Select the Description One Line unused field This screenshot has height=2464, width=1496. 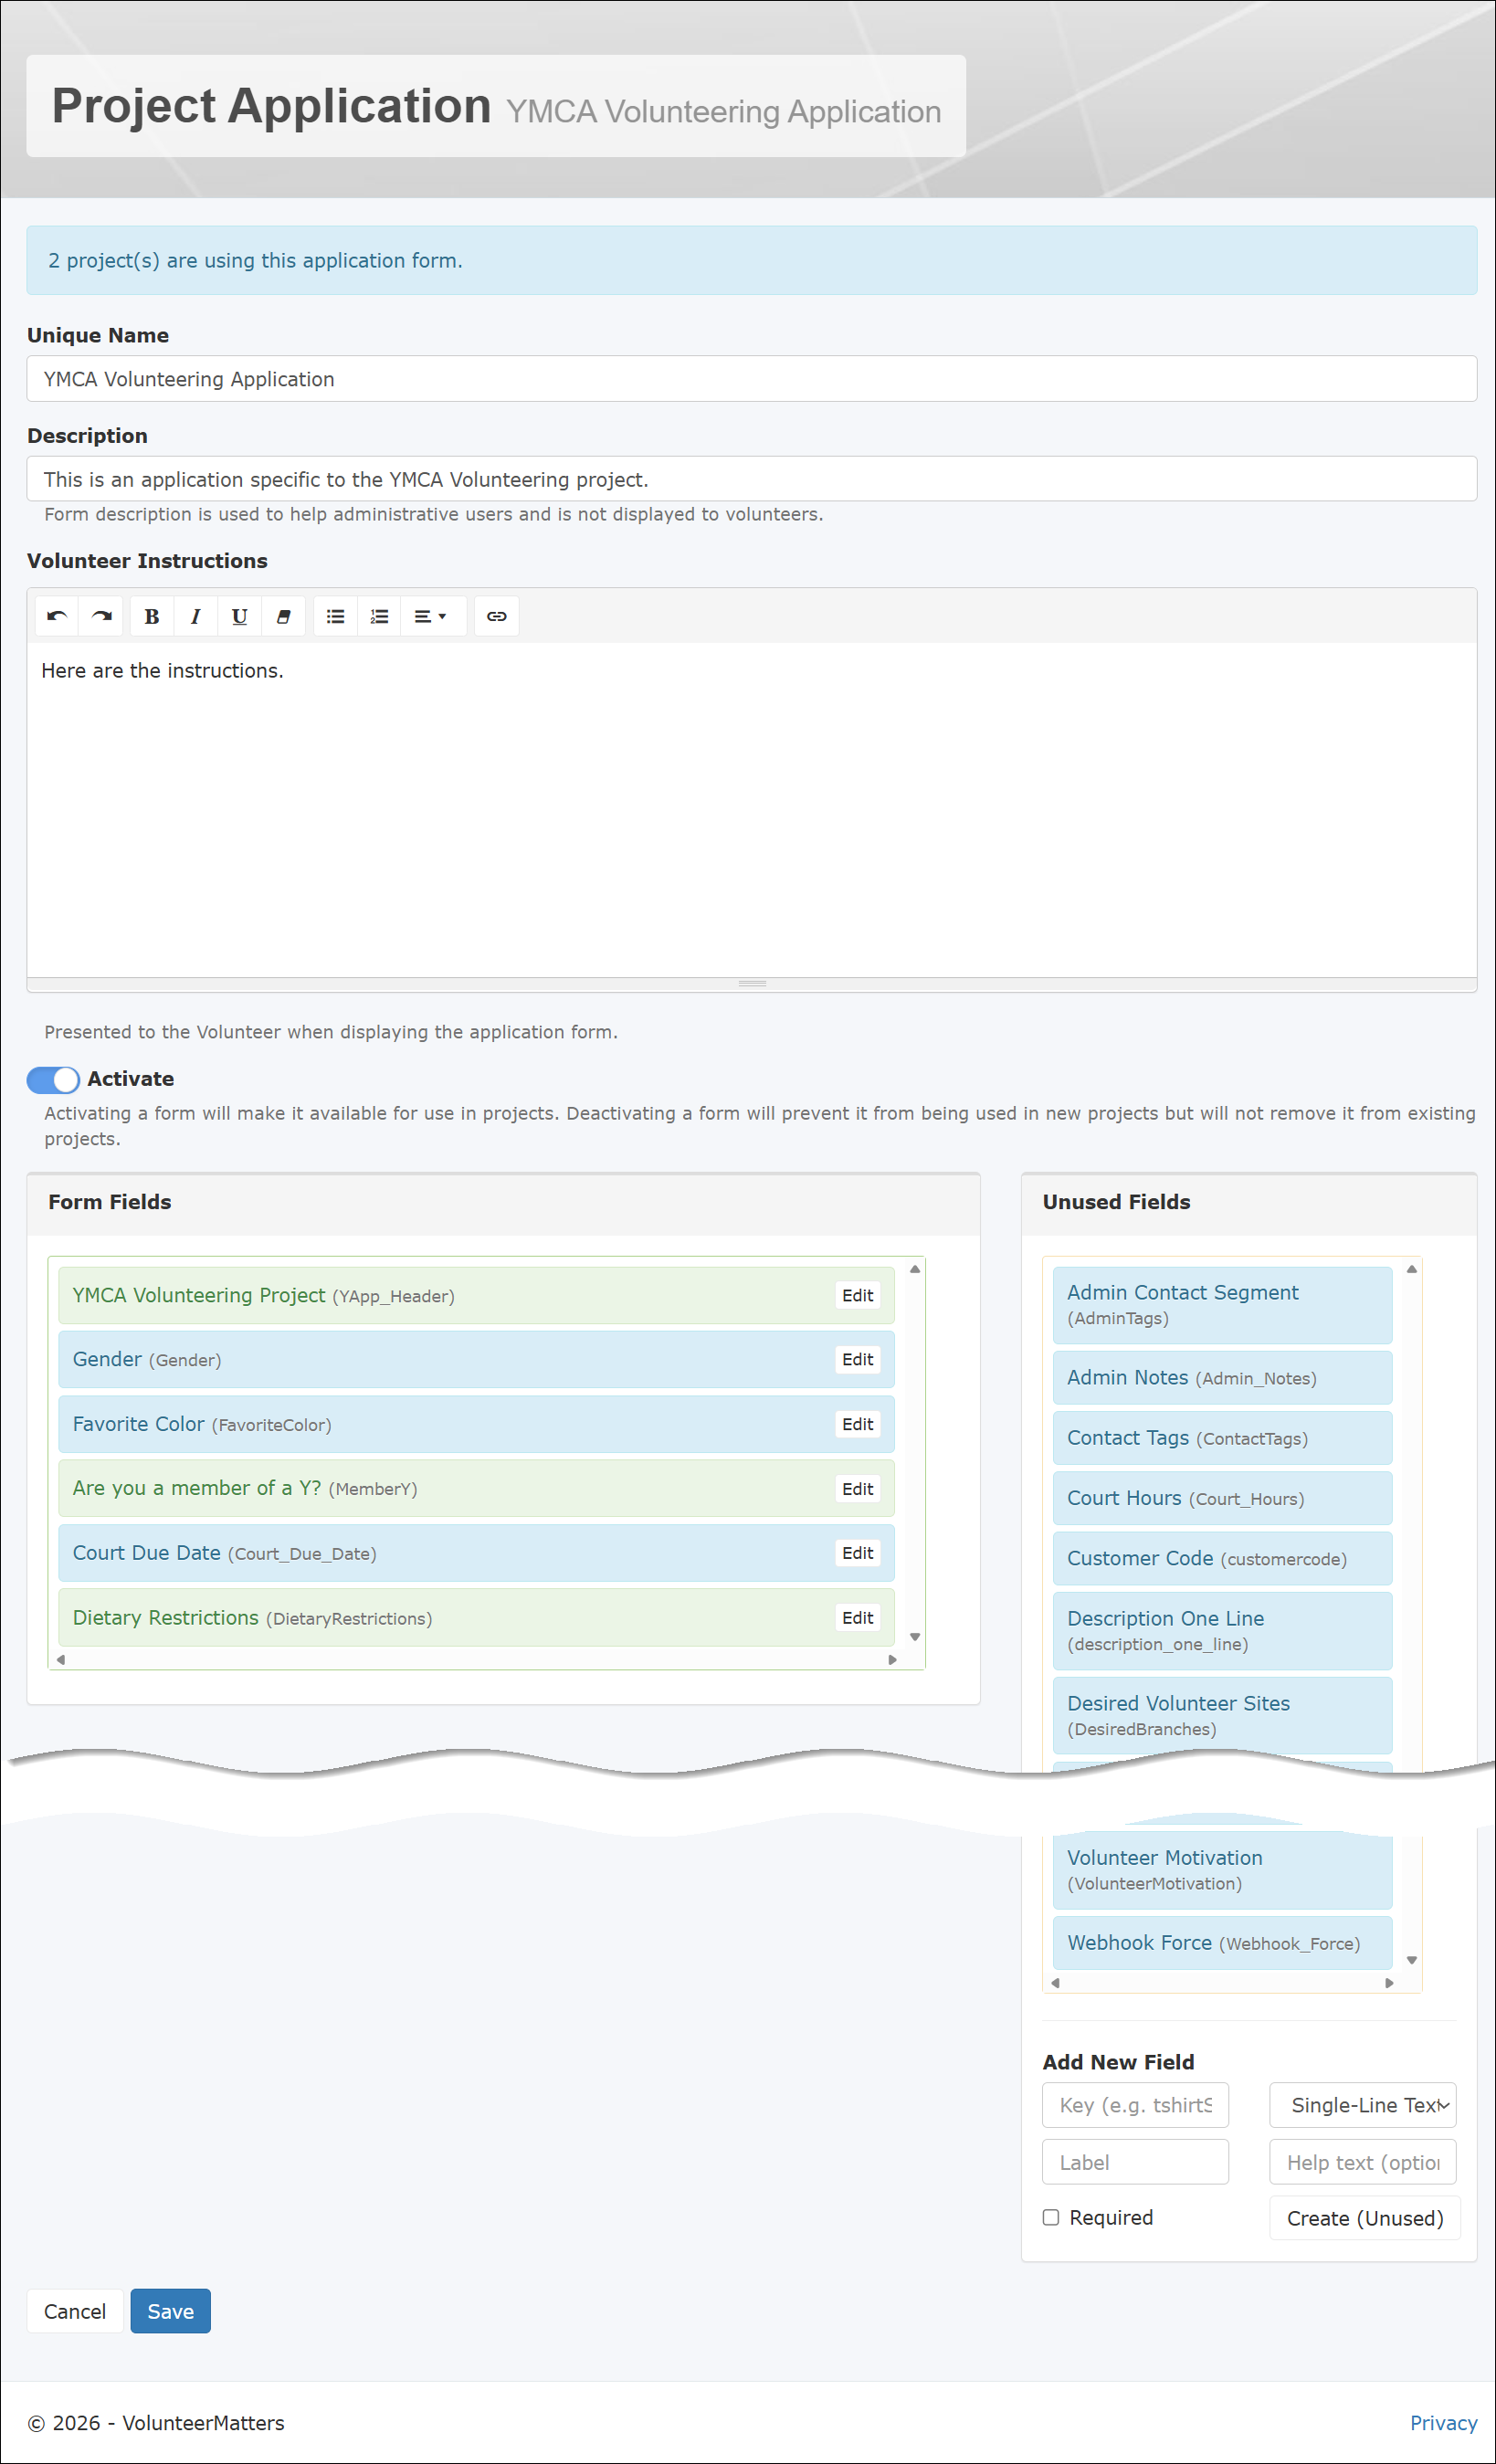[x=1223, y=1631]
